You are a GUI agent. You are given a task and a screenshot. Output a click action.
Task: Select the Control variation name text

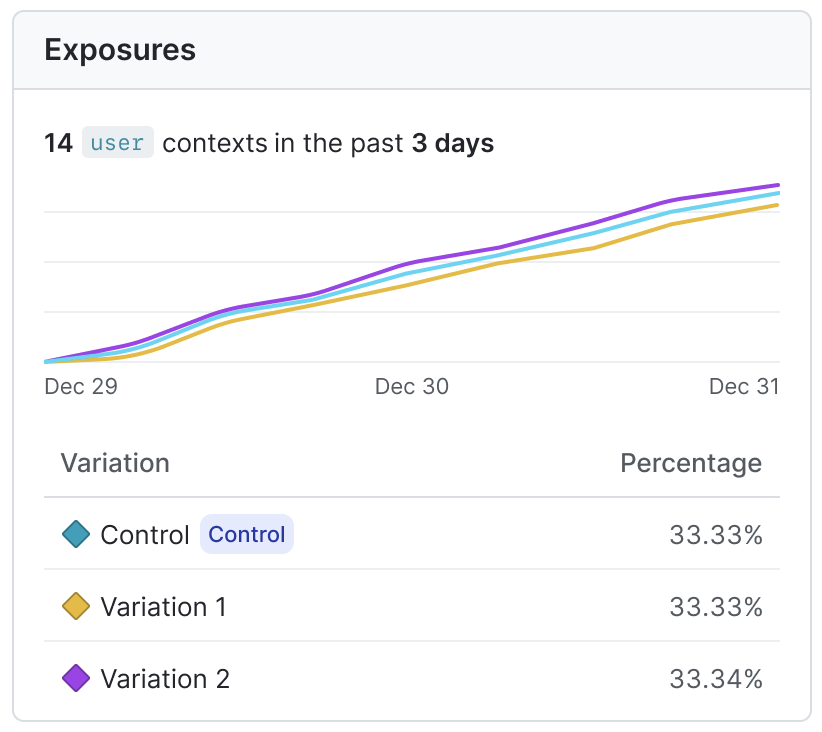[x=145, y=535]
